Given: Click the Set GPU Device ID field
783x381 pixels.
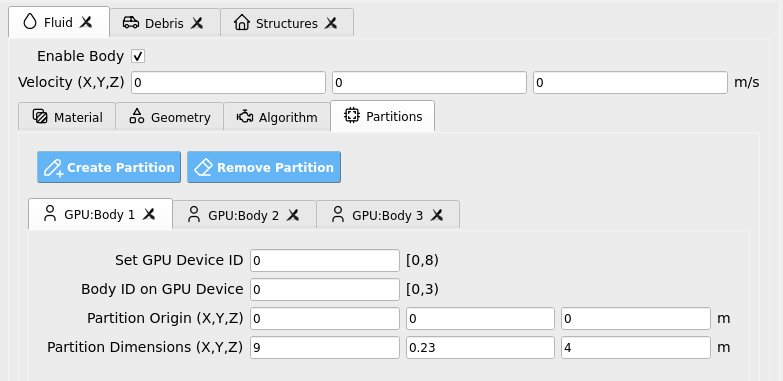Looking at the screenshot, I should pos(325,261).
